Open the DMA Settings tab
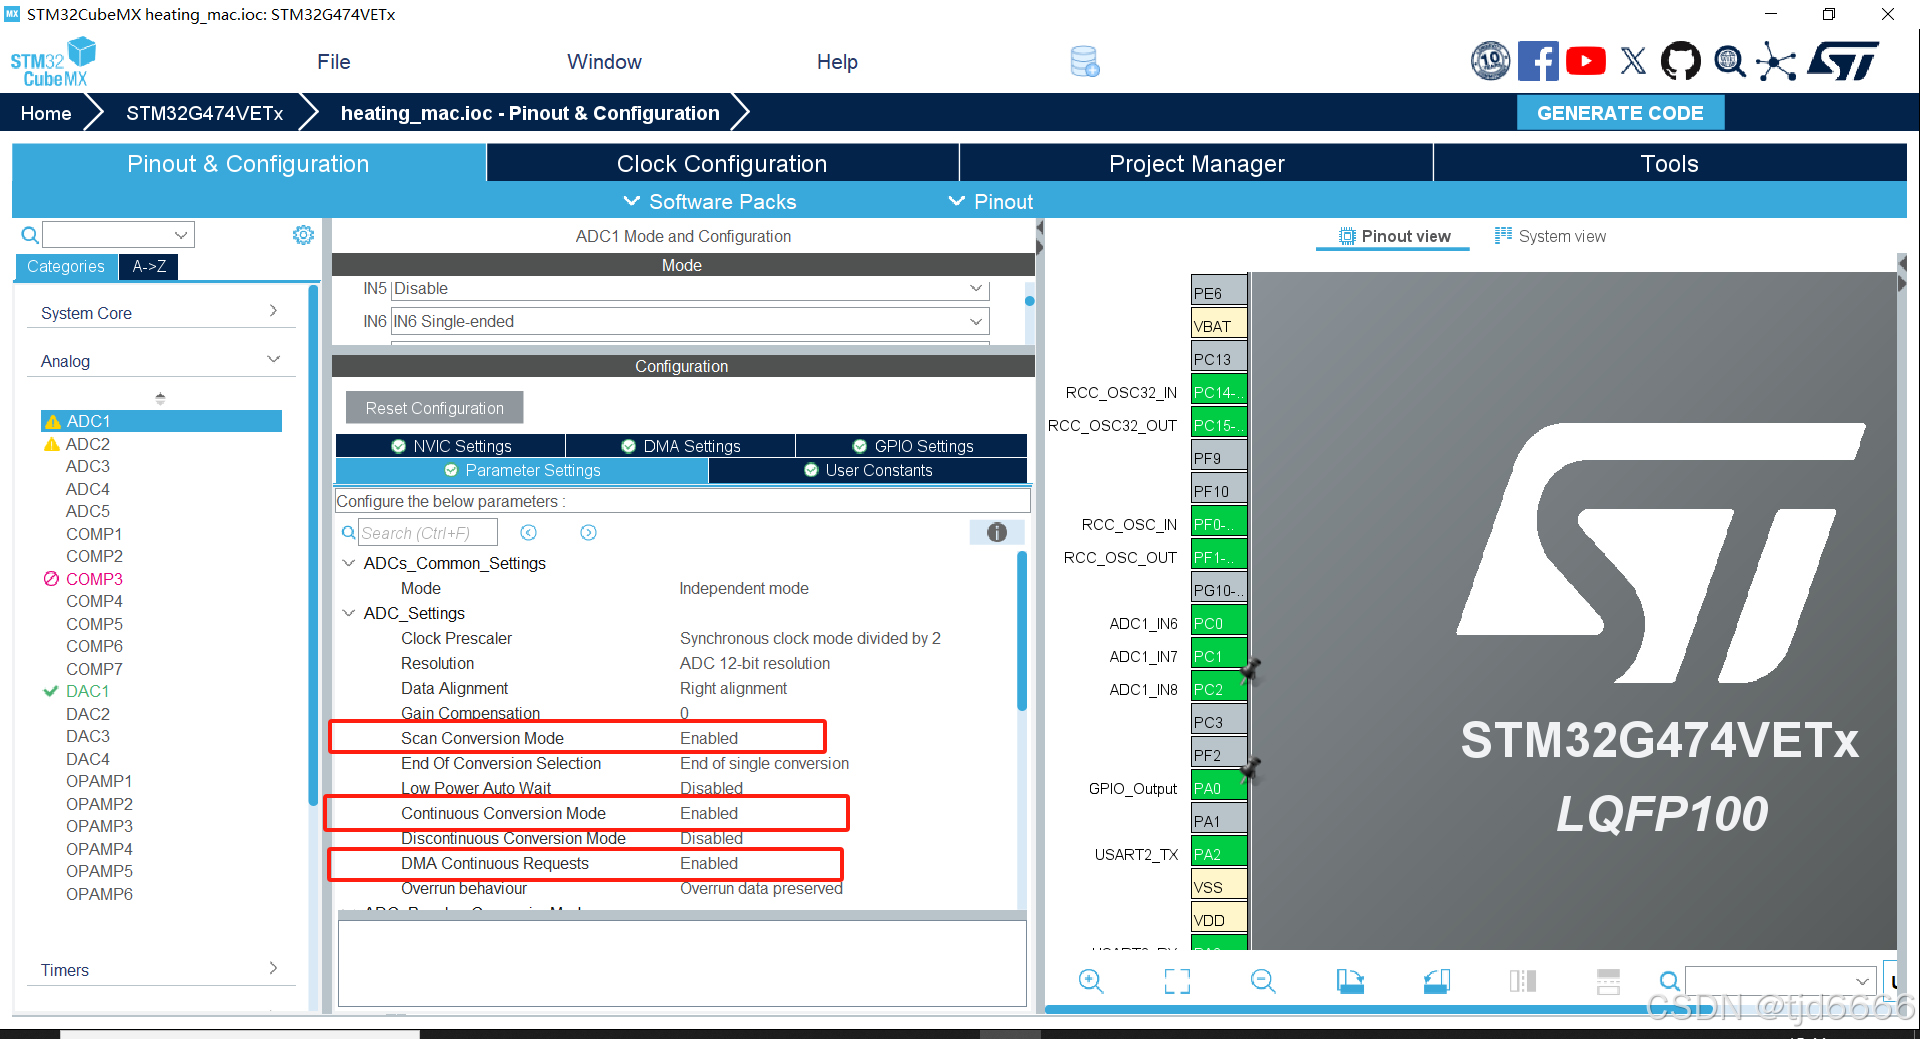The height and width of the screenshot is (1039, 1920). 681,446
